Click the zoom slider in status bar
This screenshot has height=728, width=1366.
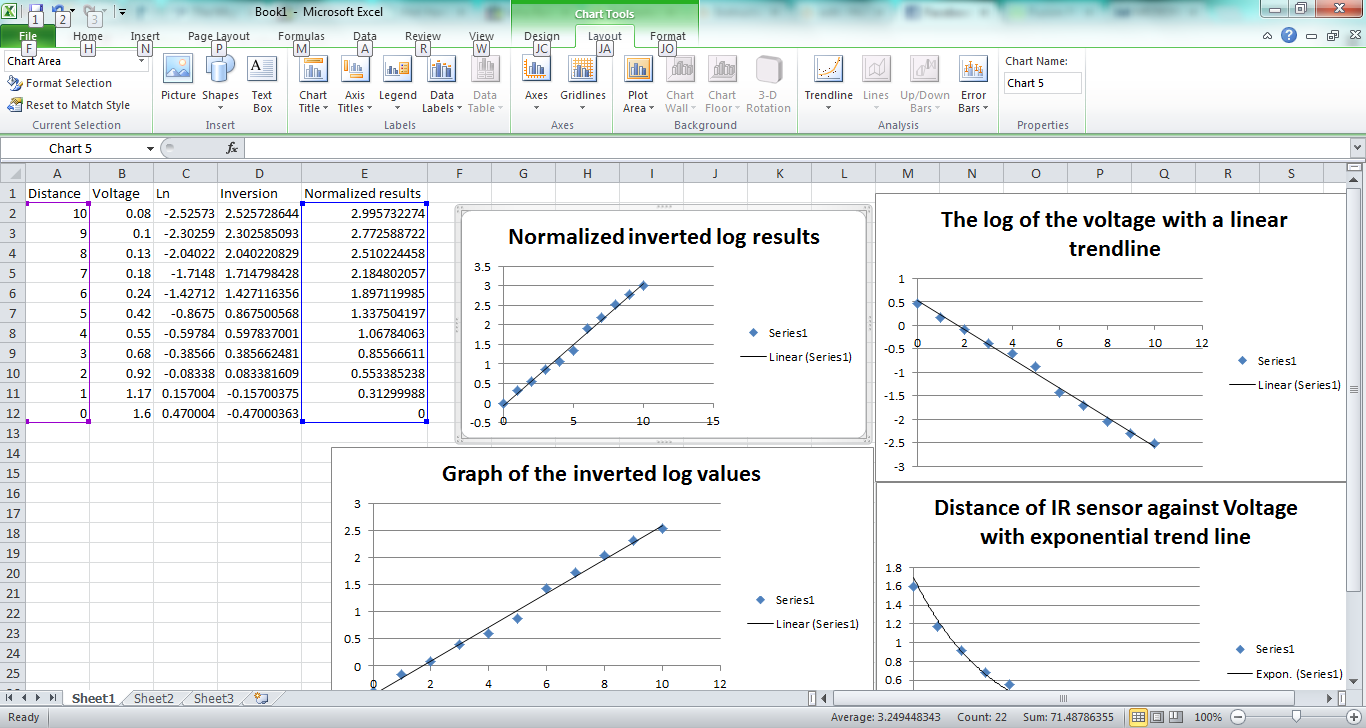click(x=1297, y=717)
